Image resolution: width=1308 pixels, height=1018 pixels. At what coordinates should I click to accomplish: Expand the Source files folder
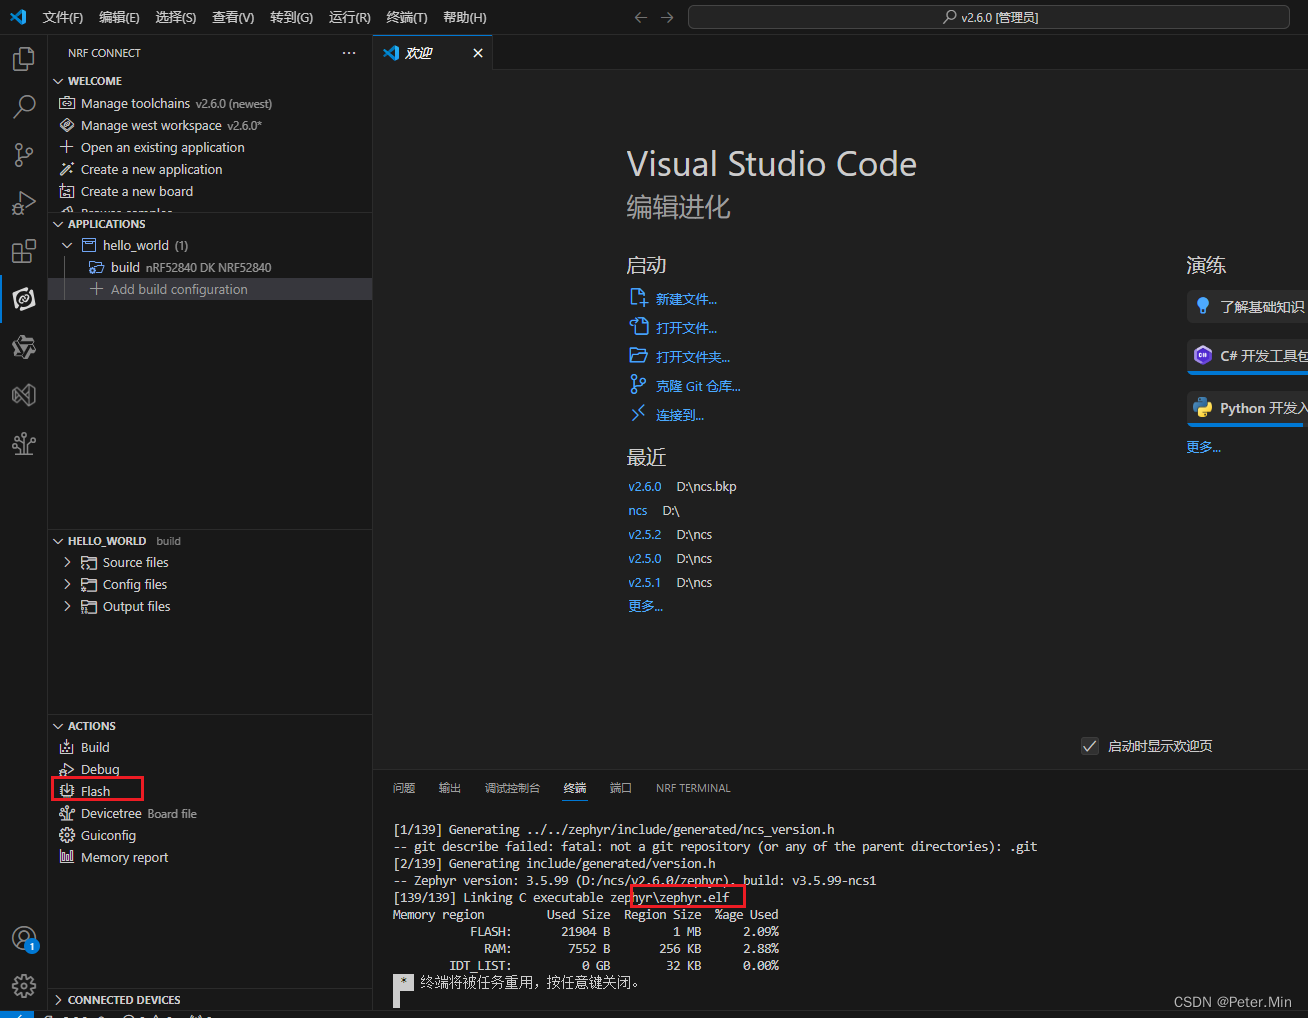pyautogui.click(x=67, y=562)
